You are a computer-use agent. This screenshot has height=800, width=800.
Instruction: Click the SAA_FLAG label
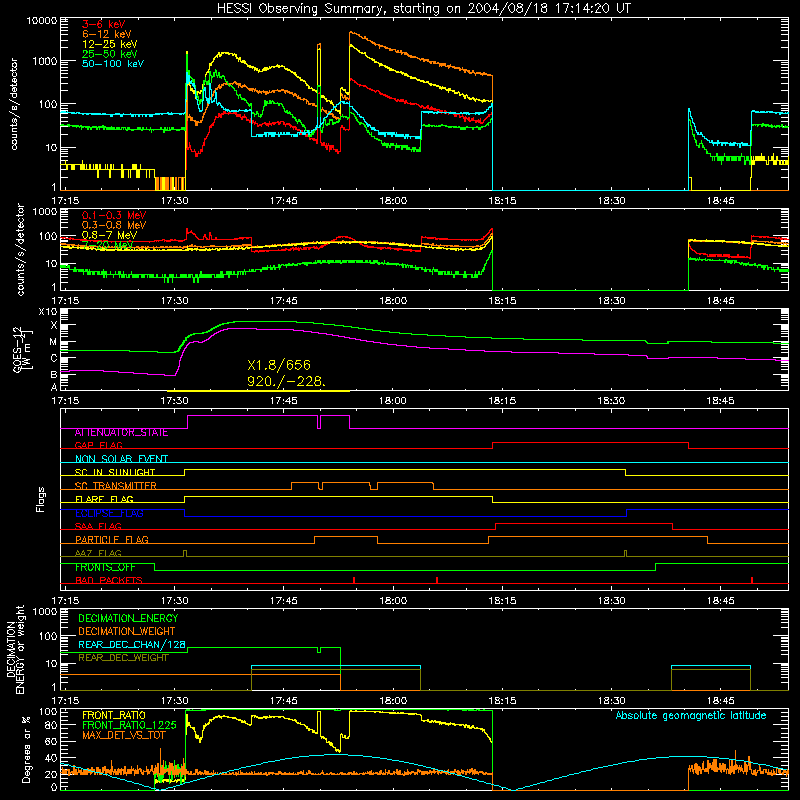[x=98, y=526]
